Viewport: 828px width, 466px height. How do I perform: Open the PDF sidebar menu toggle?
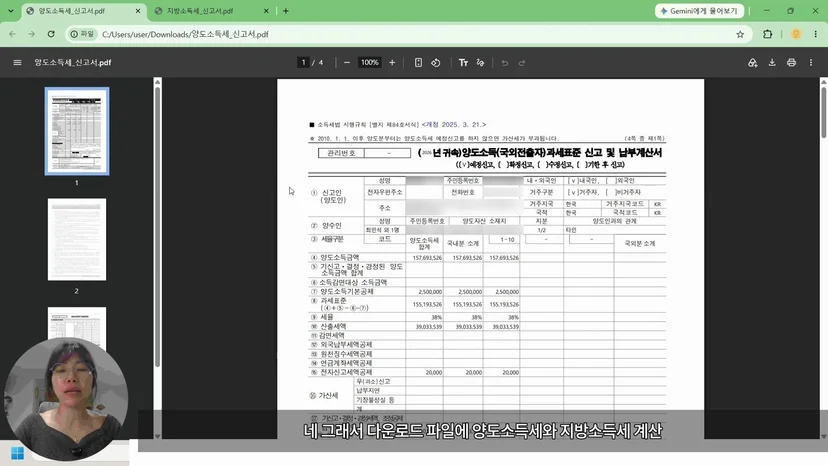point(17,62)
